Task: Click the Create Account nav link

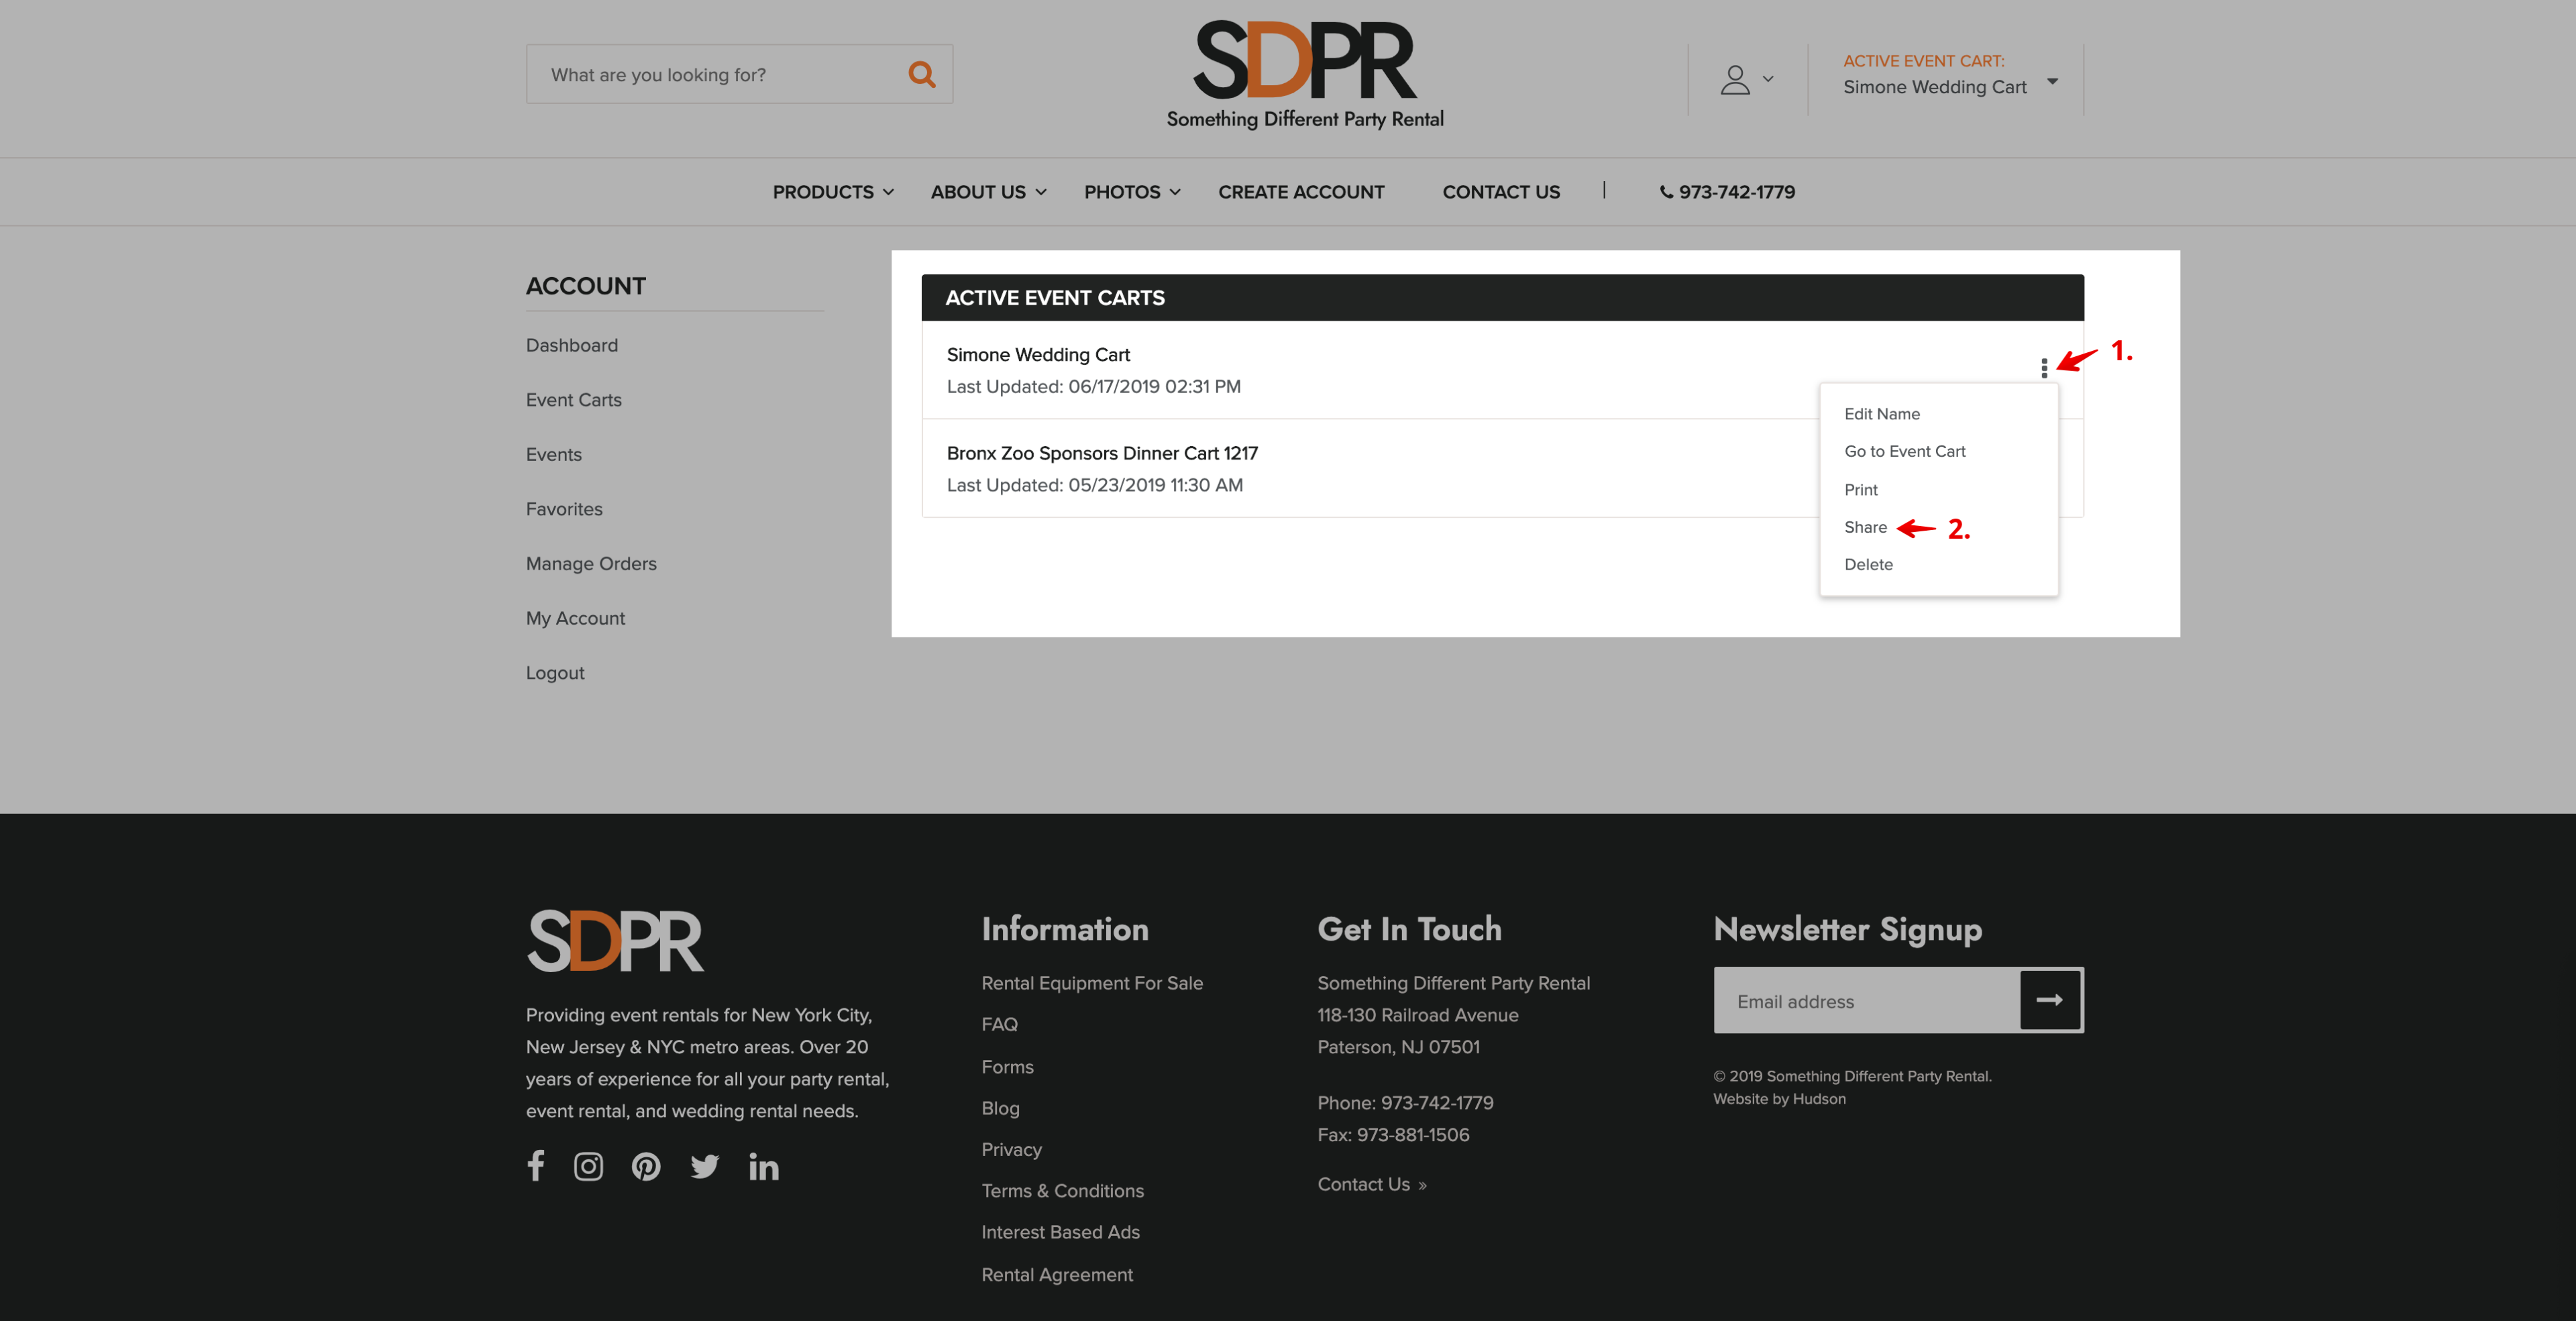Action: coord(1300,192)
